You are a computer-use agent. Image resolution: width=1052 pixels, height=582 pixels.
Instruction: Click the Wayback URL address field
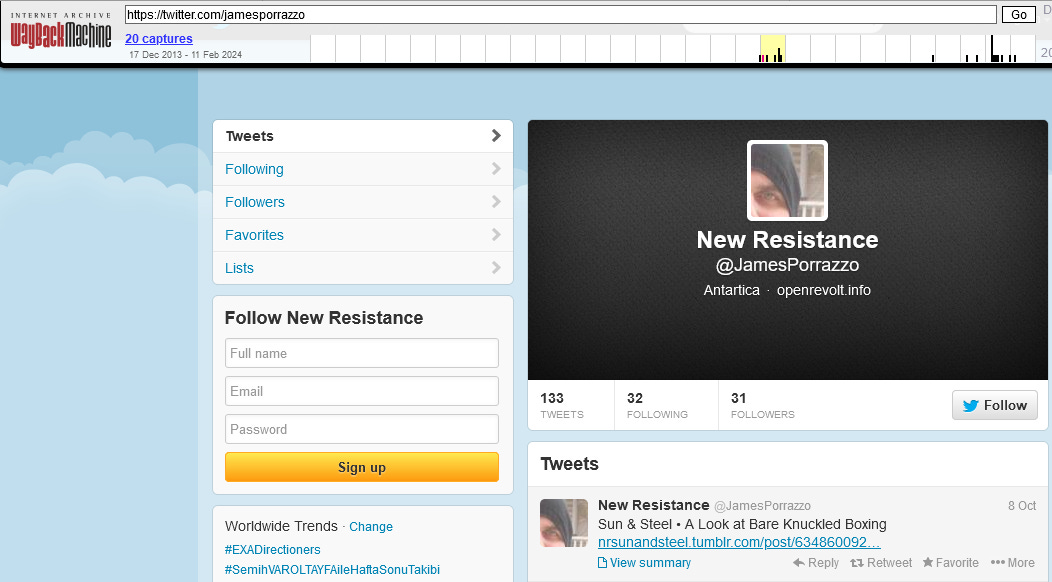(560, 15)
